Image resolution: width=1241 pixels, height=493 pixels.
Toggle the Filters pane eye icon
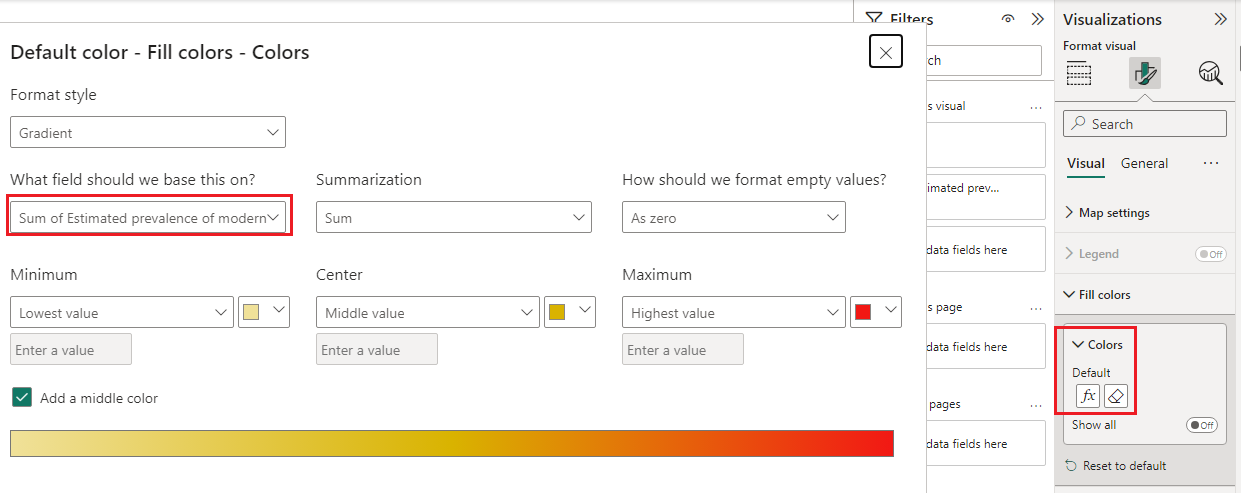coord(1008,19)
